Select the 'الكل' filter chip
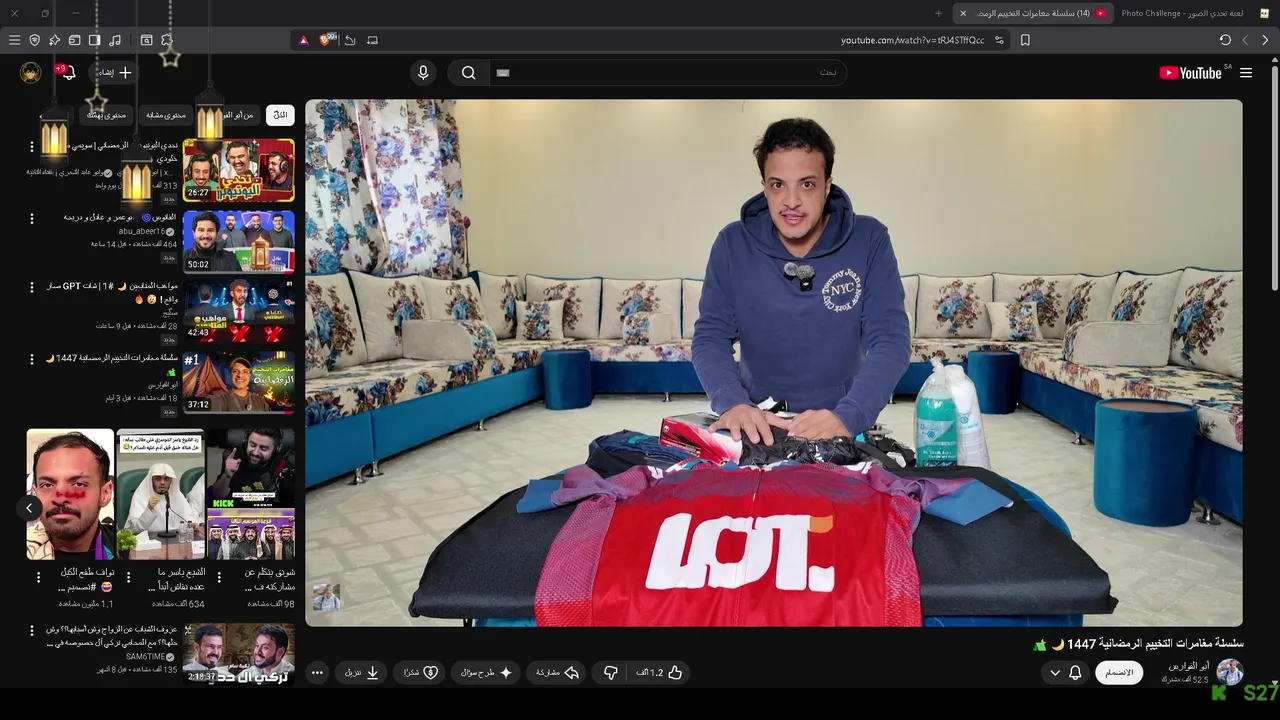The image size is (1280, 720). [280, 115]
